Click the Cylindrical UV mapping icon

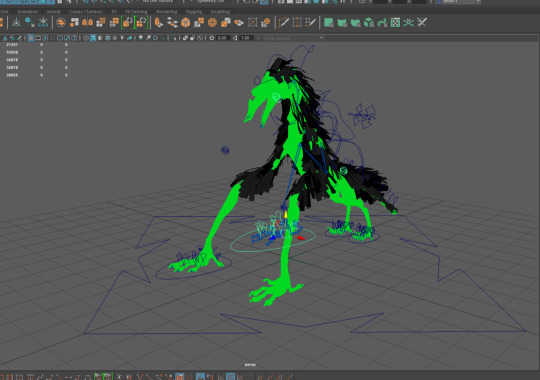click(342, 23)
